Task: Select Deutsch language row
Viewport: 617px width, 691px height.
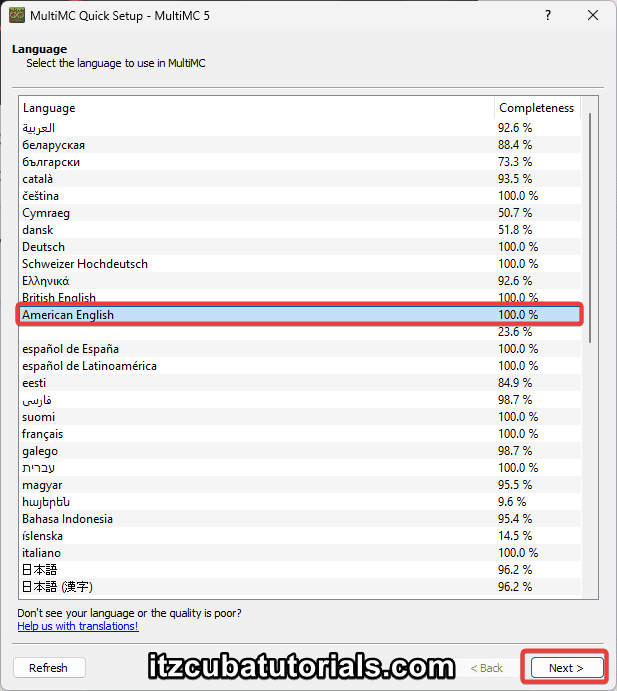Action: (x=44, y=247)
